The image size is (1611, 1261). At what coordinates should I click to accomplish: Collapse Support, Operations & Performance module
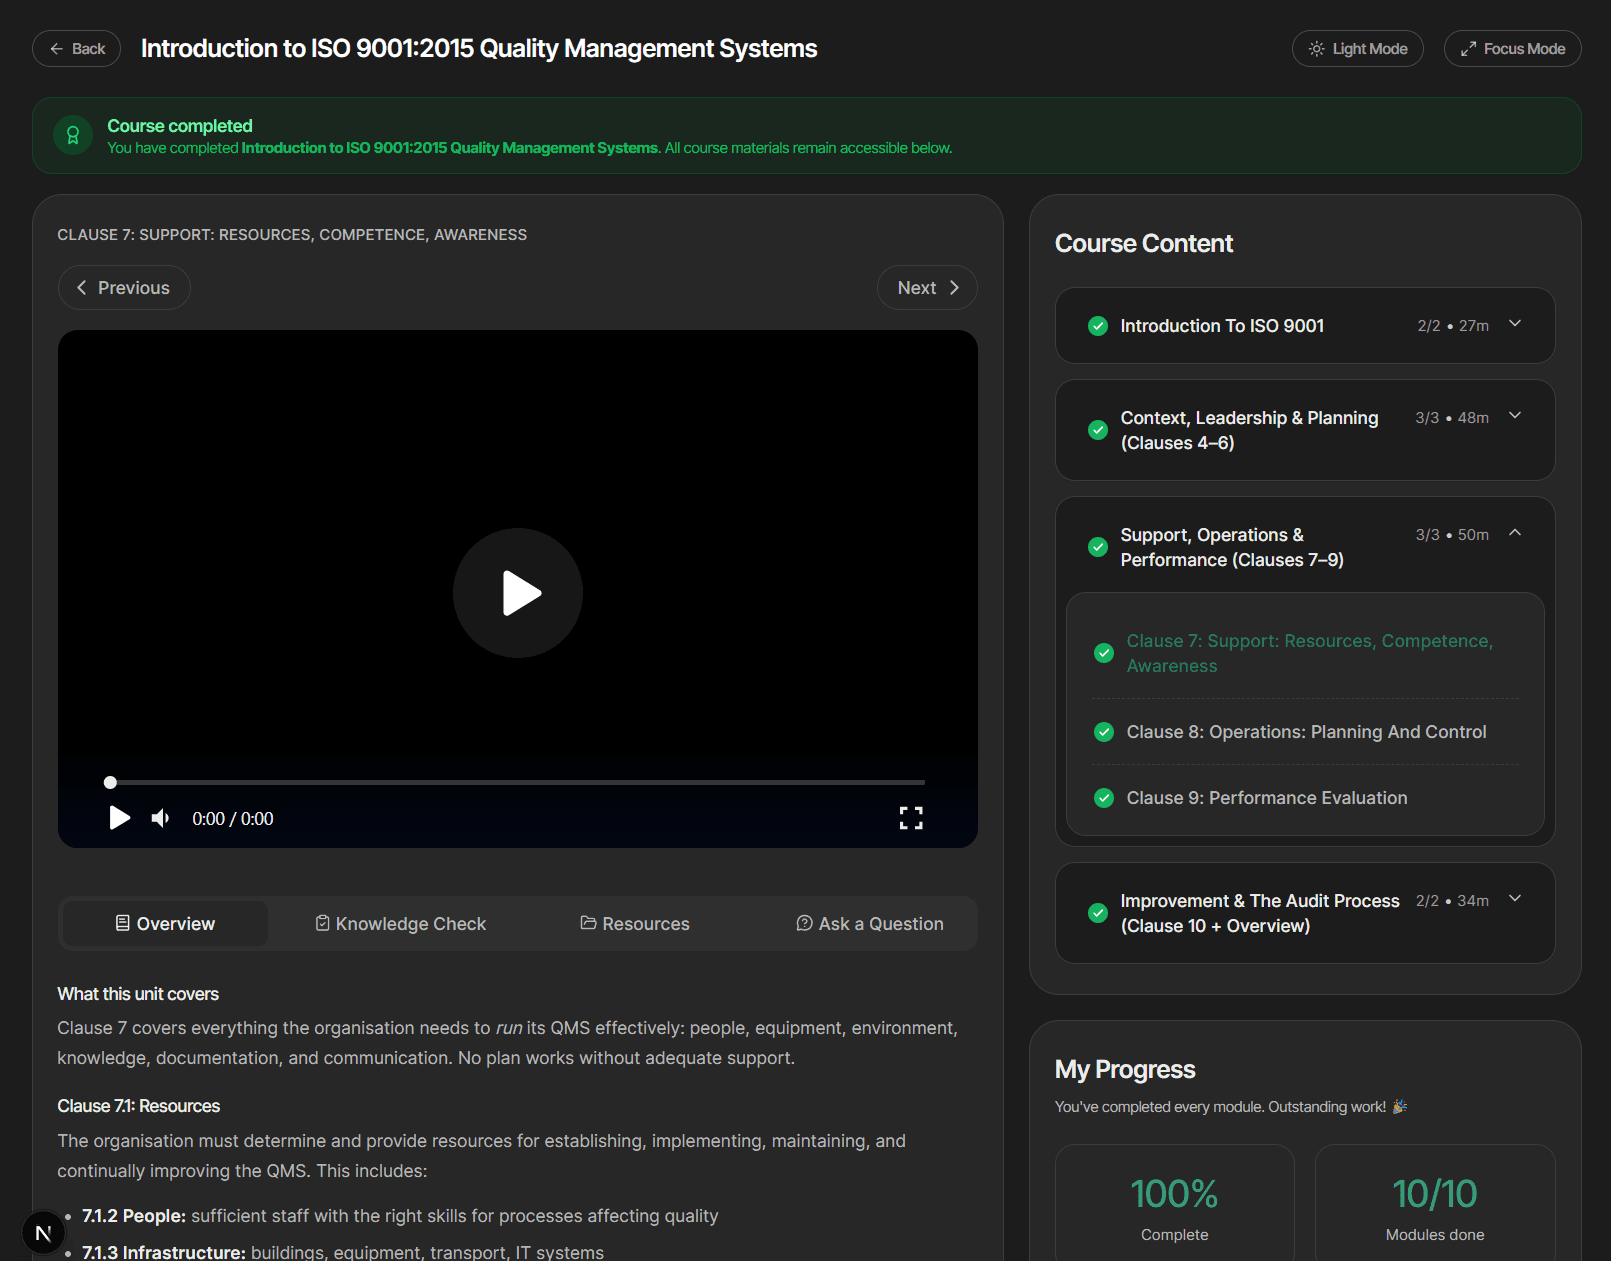click(x=1305, y=547)
